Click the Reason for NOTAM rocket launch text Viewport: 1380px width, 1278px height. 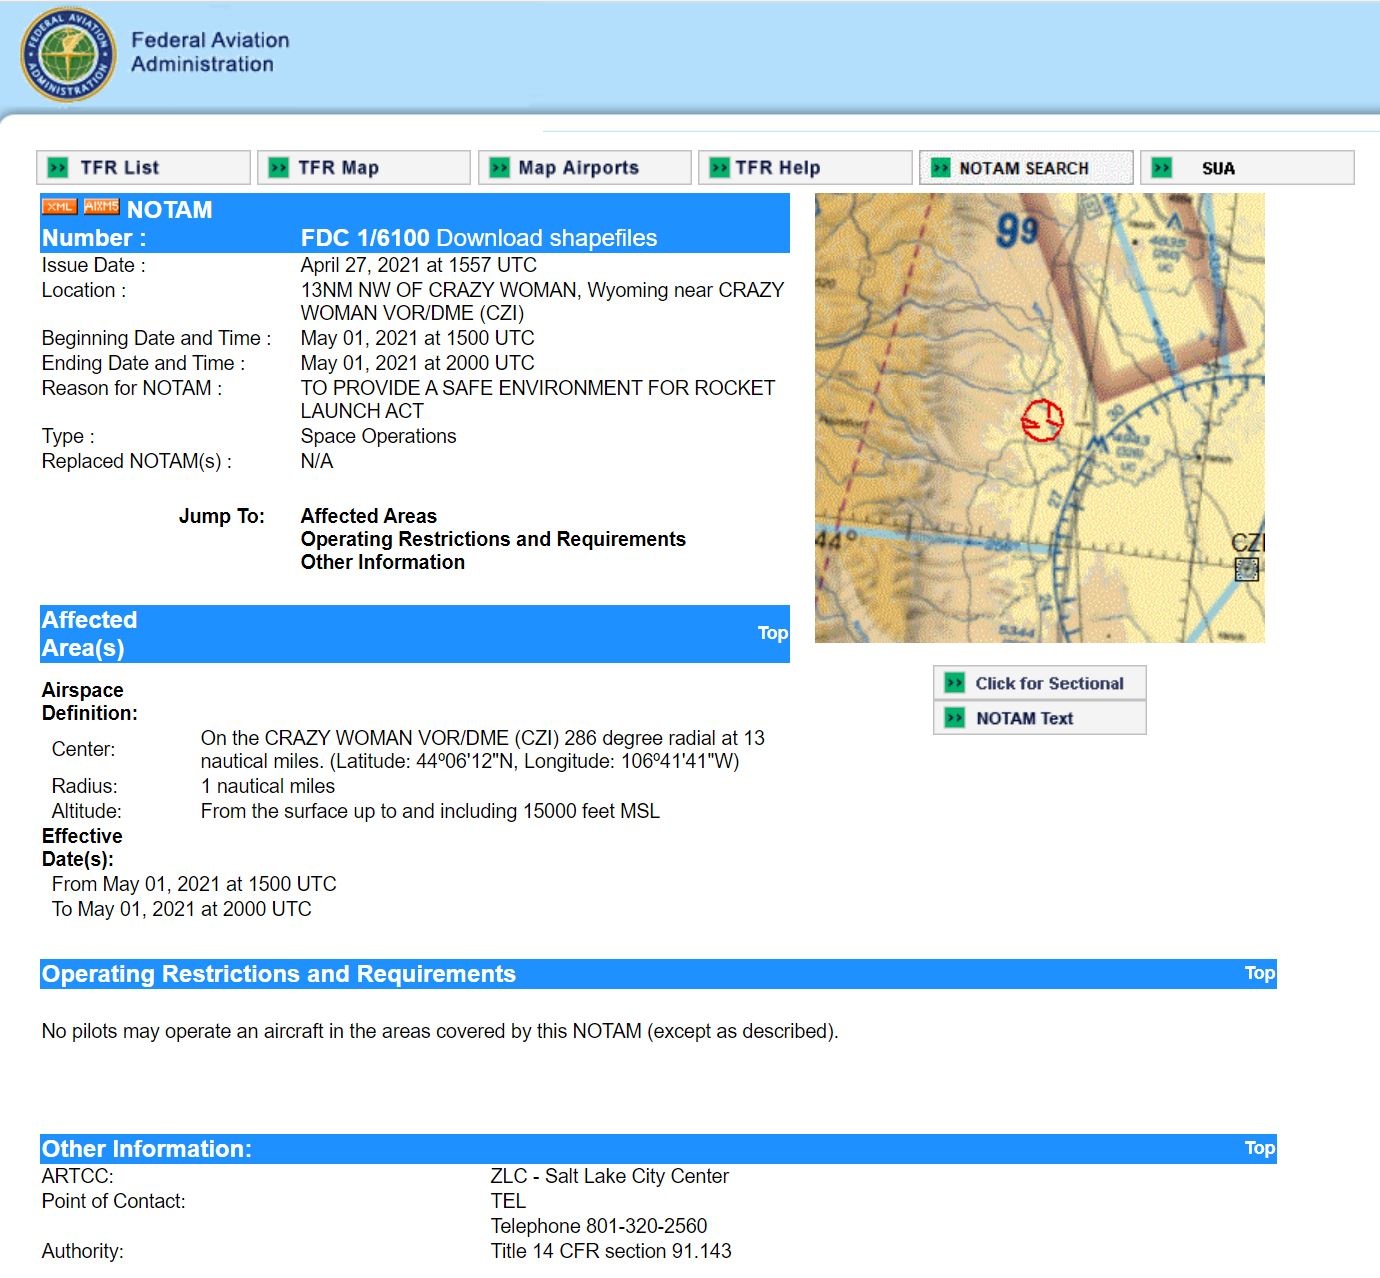(538, 399)
